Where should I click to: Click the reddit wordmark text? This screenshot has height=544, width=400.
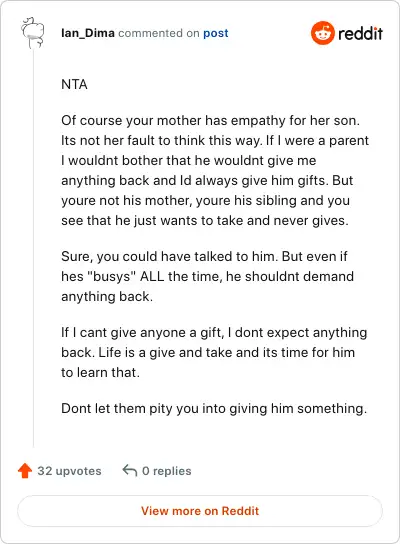(360, 33)
